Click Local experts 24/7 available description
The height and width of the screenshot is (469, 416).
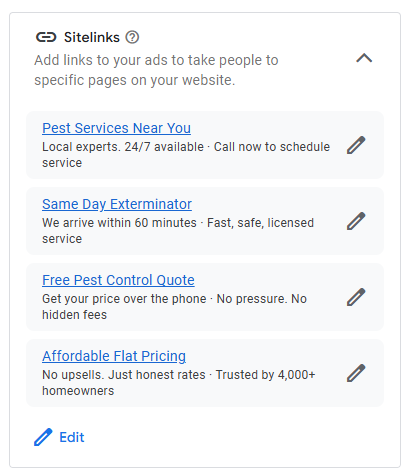(123, 147)
